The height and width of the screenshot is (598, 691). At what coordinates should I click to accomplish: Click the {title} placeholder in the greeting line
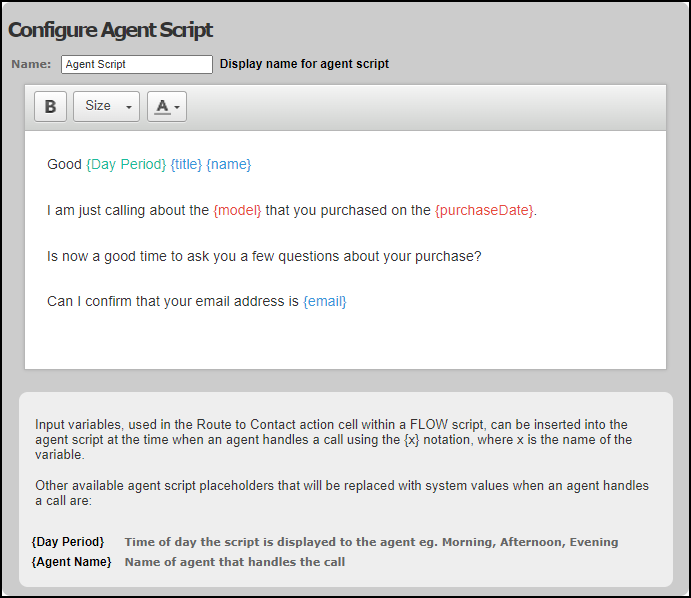point(186,164)
